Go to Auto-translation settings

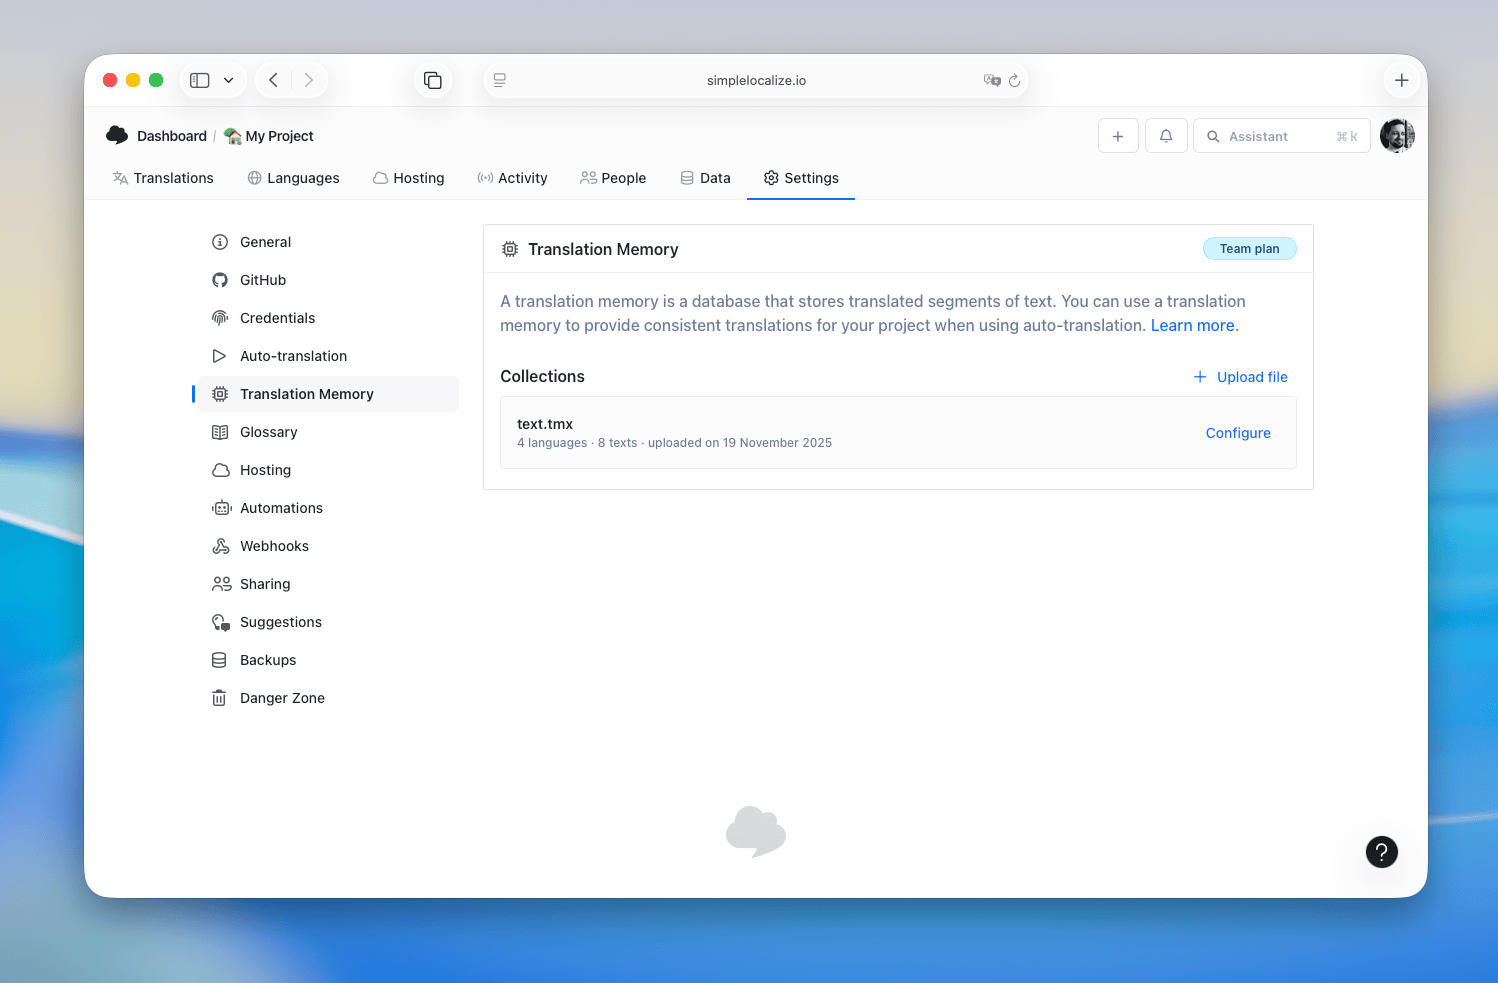coord(293,356)
